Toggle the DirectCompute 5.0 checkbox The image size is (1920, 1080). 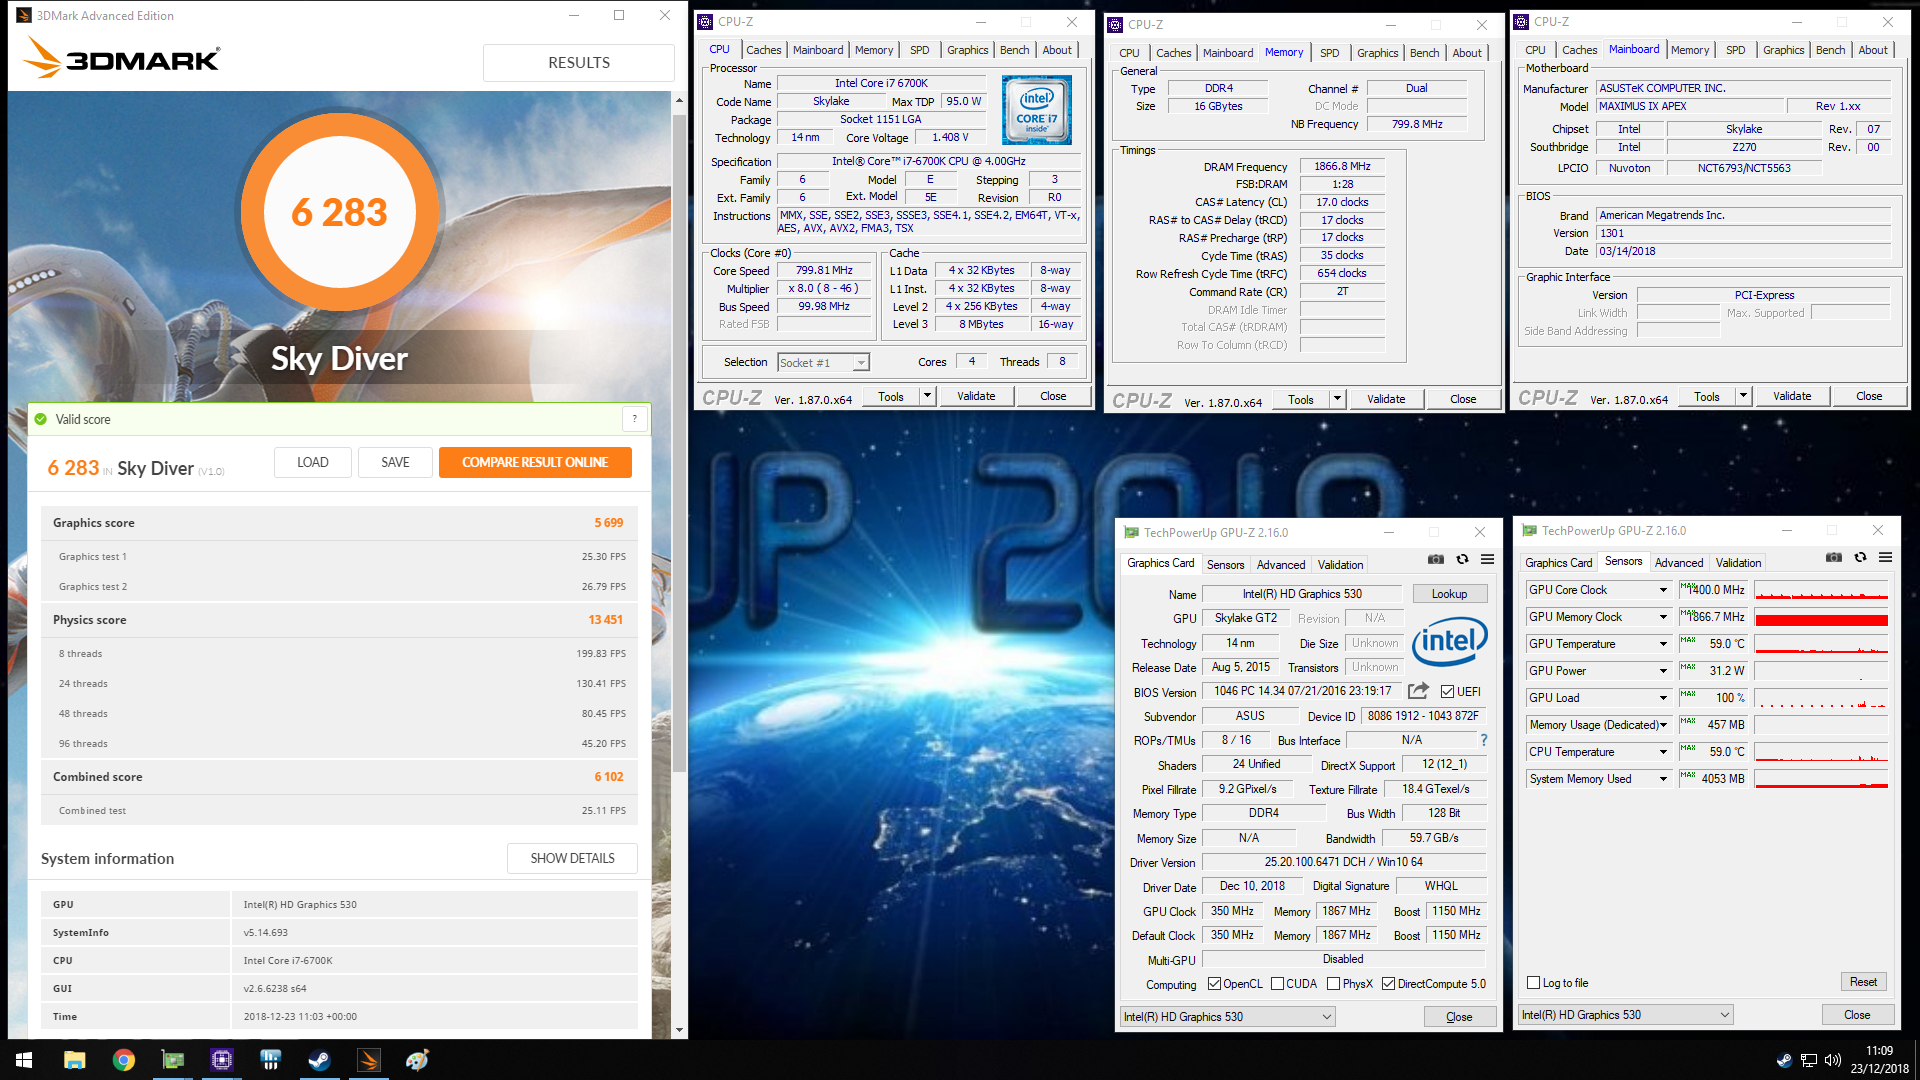pos(1388,984)
